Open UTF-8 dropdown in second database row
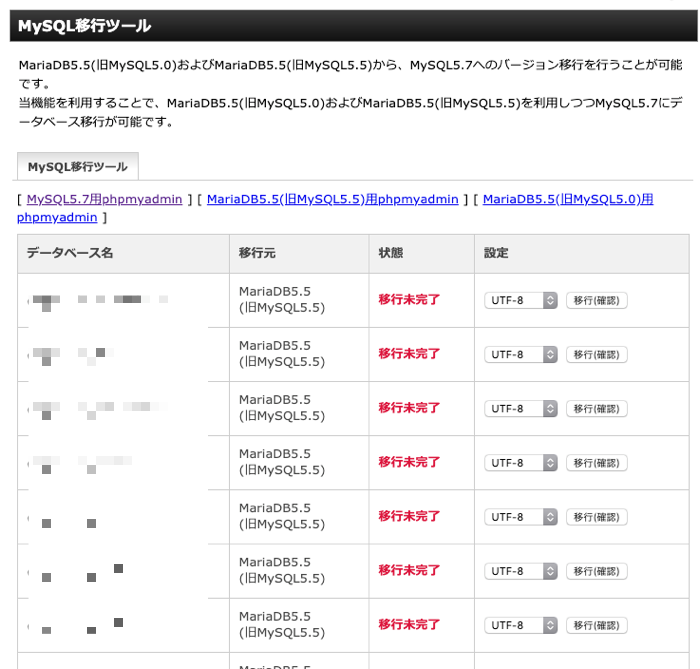The width and height of the screenshot is (700, 669). (521, 354)
